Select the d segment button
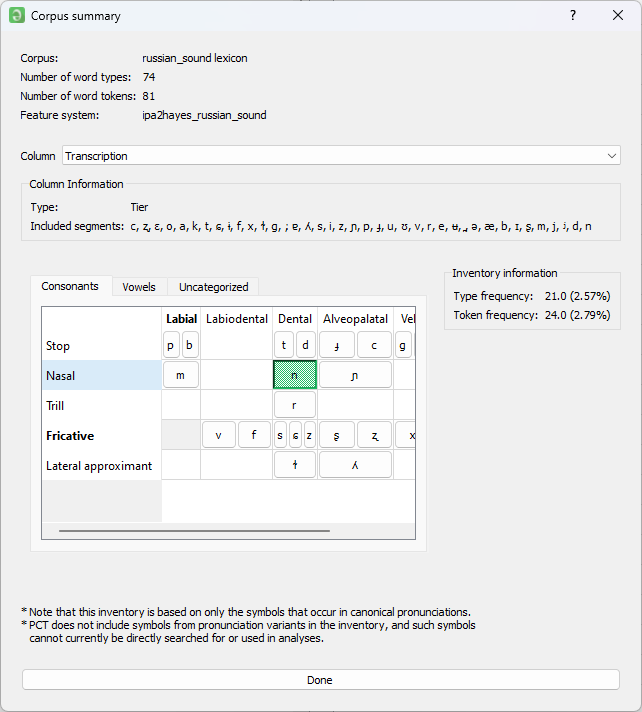 306,345
